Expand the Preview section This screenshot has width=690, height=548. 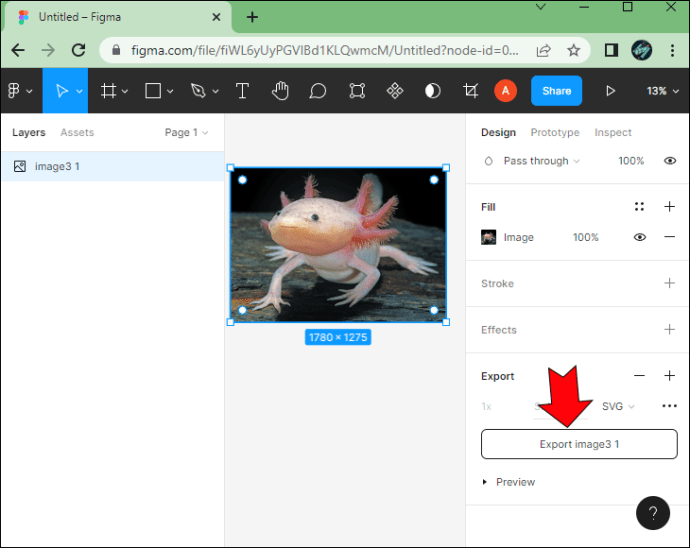coord(508,482)
